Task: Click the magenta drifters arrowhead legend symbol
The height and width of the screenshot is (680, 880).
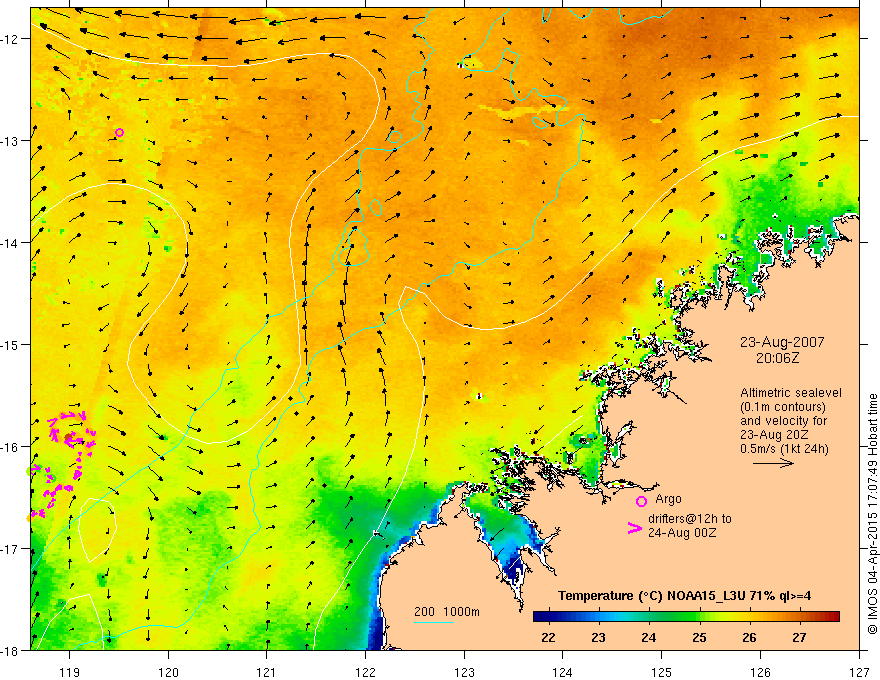Action: [x=634, y=528]
